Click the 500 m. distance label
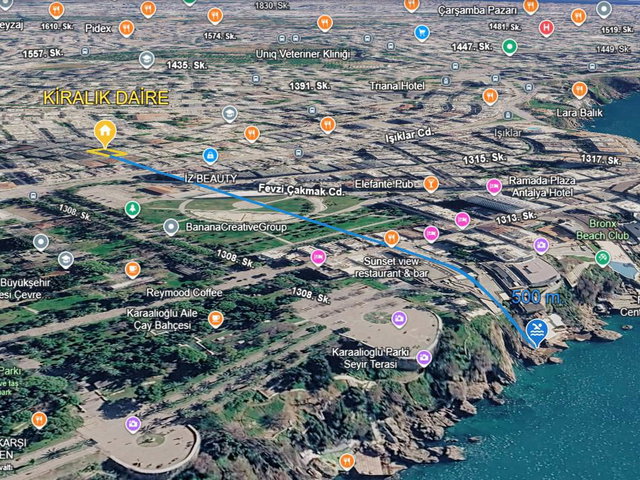 tap(536, 297)
